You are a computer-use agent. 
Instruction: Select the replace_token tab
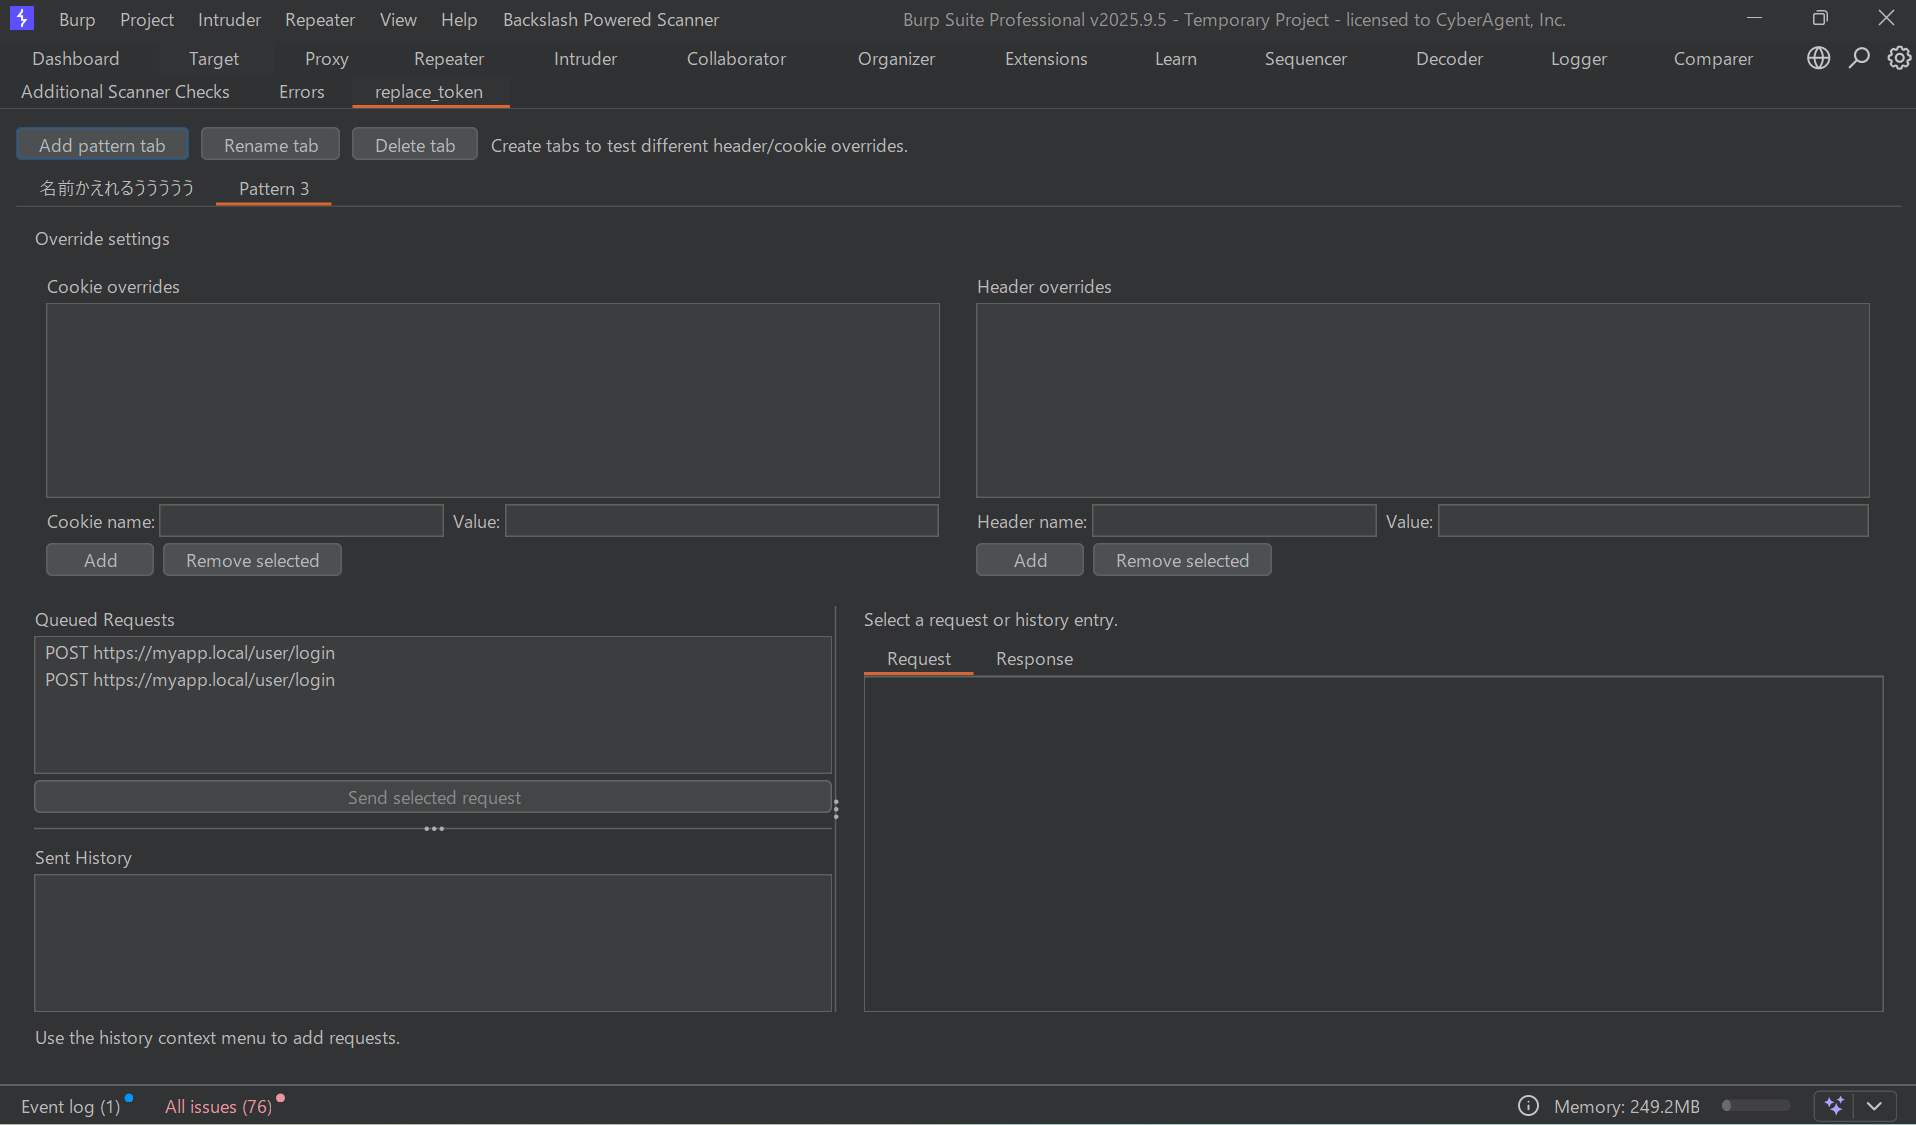(429, 91)
